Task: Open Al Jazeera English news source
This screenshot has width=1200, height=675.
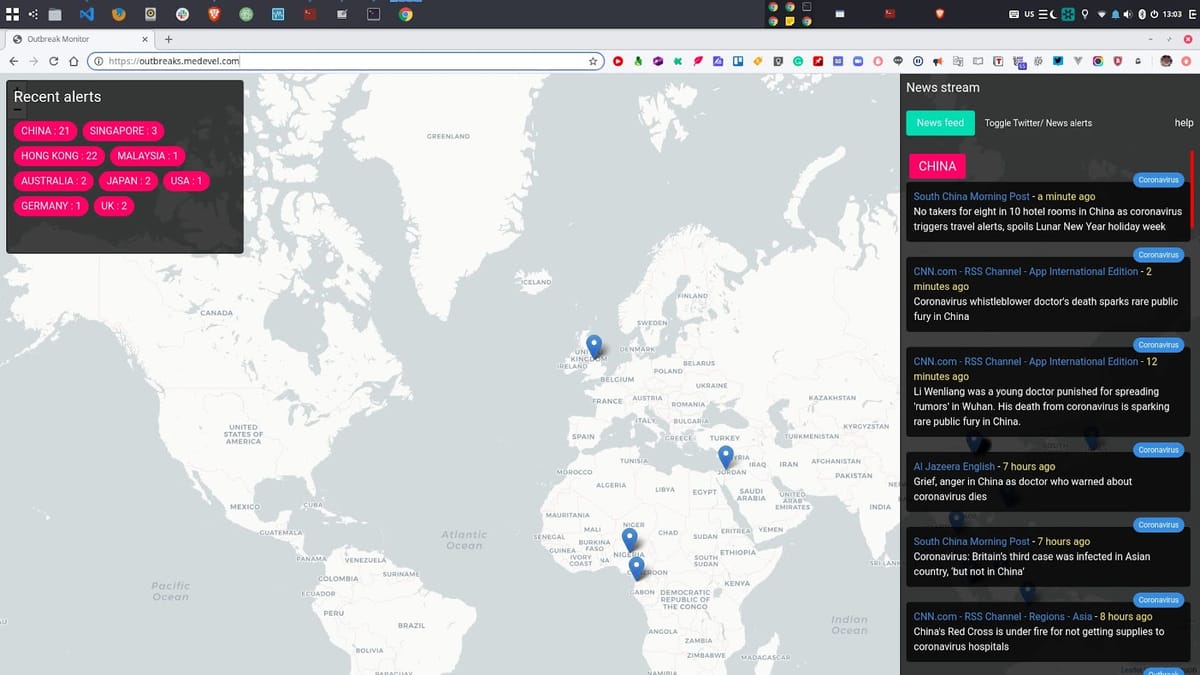Action: [x=954, y=467]
